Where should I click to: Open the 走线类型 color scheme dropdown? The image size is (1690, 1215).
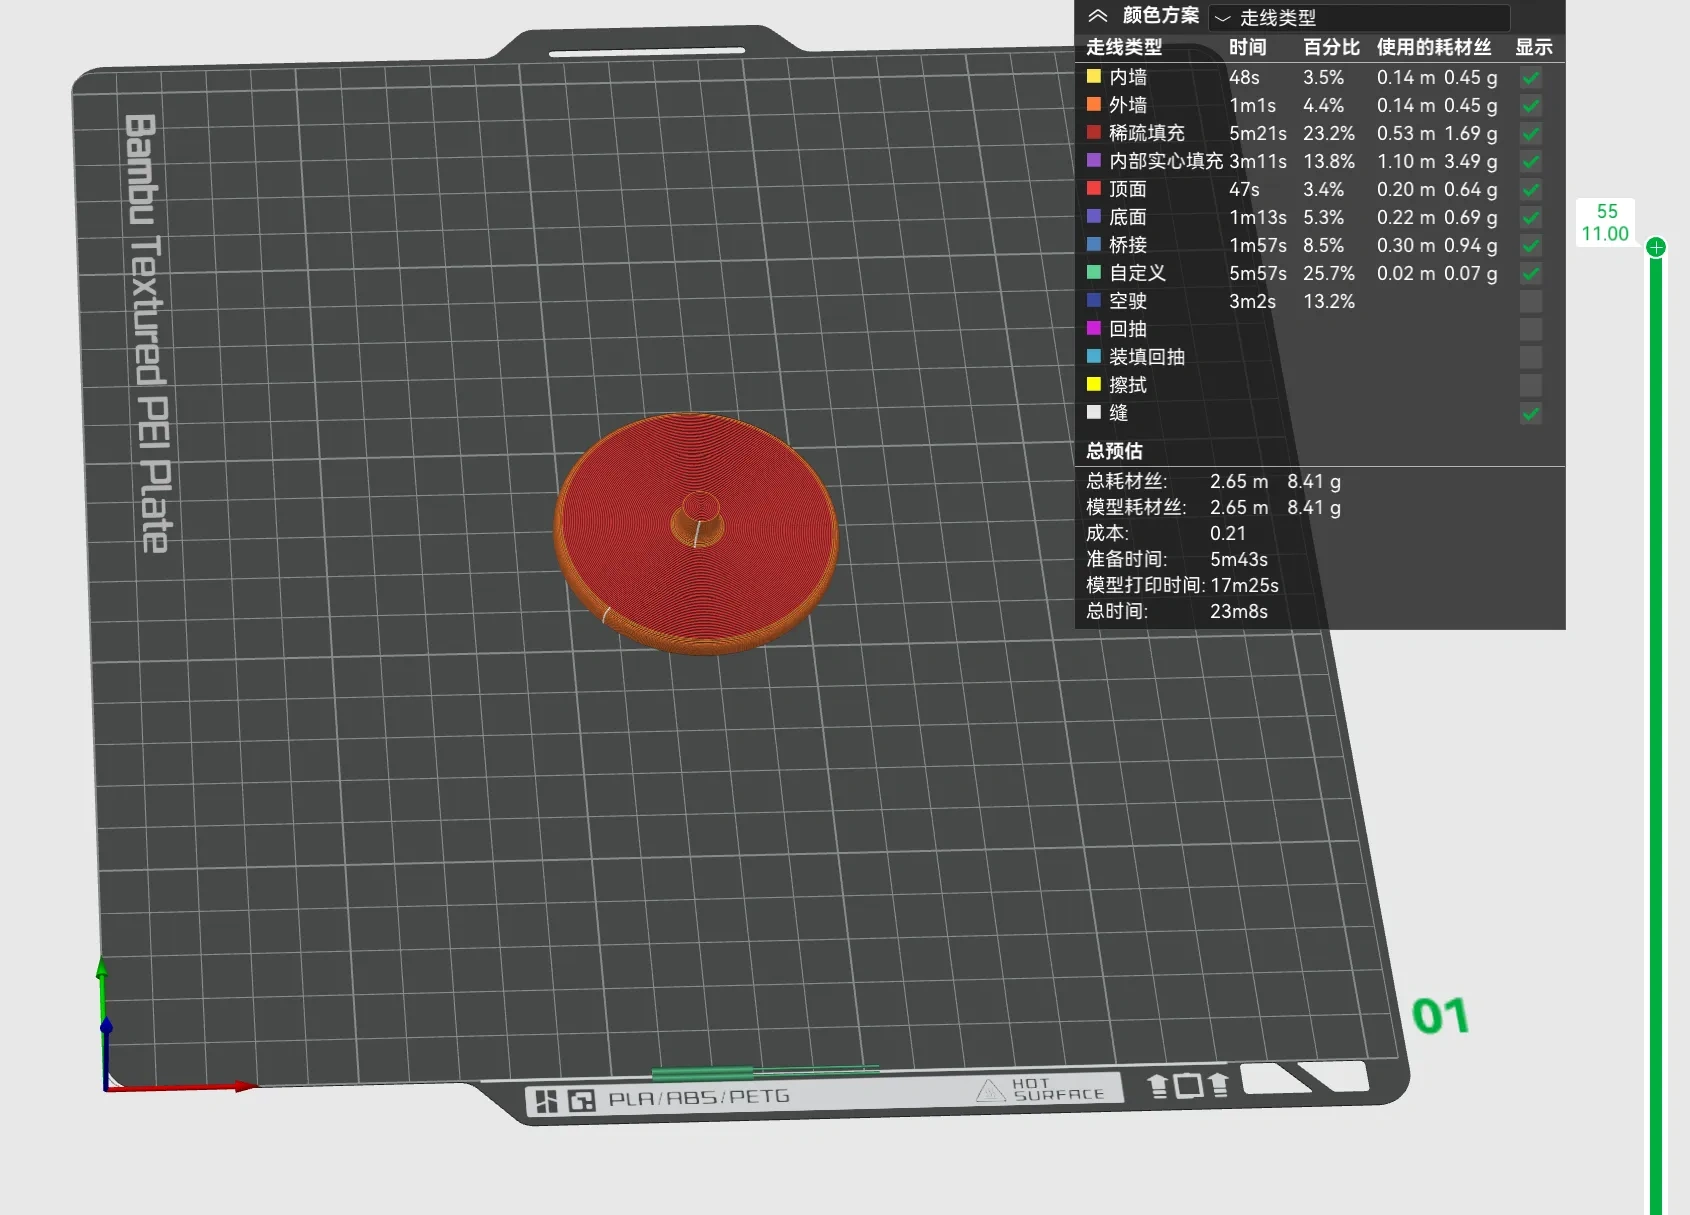[1359, 18]
